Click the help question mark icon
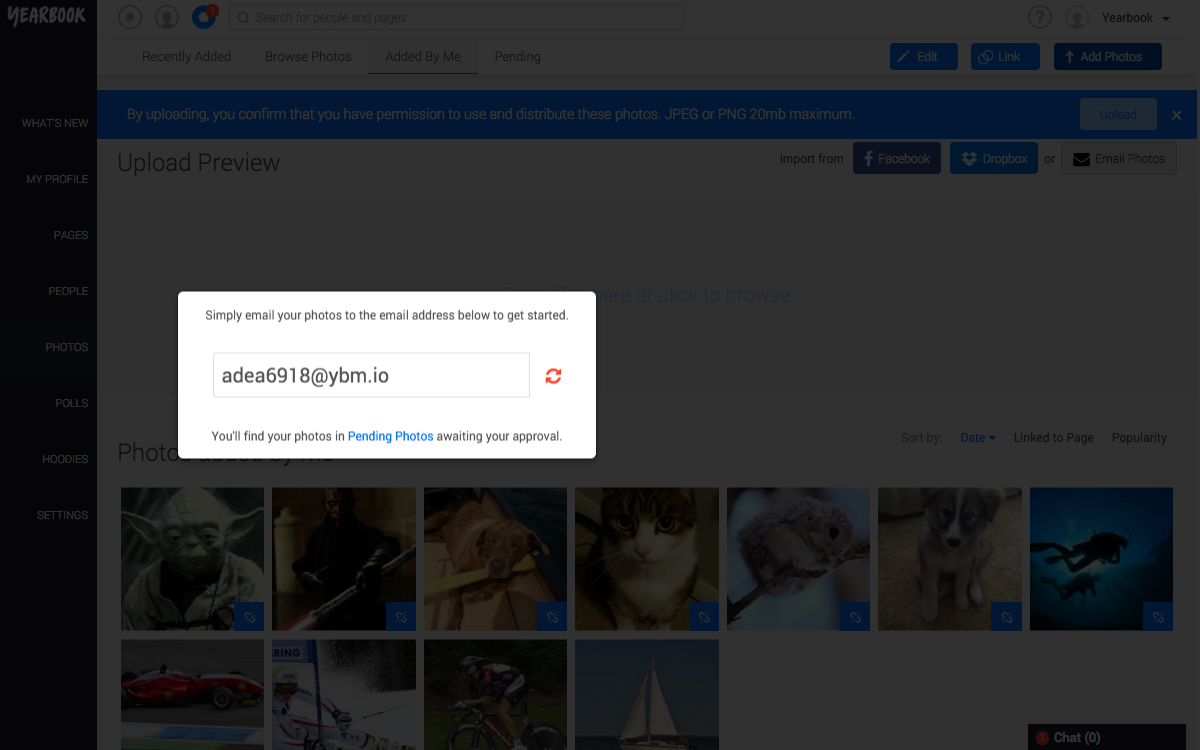1200x750 pixels. [1040, 17]
